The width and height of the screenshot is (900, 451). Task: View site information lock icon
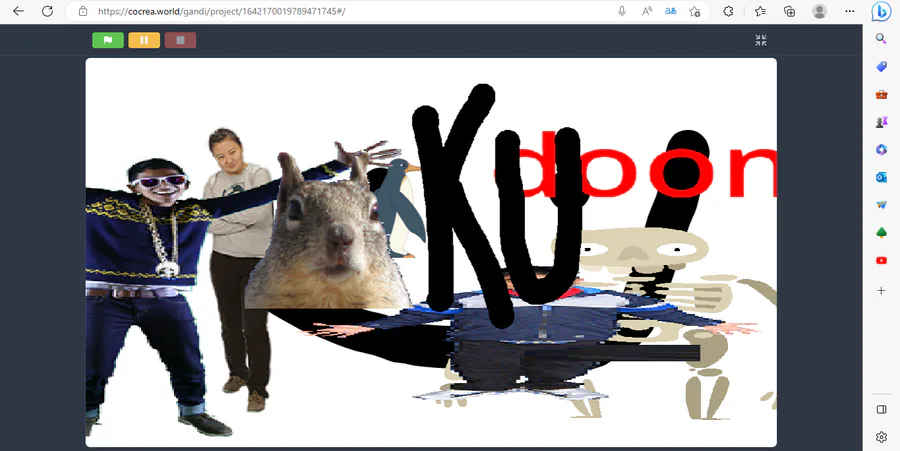(83, 11)
